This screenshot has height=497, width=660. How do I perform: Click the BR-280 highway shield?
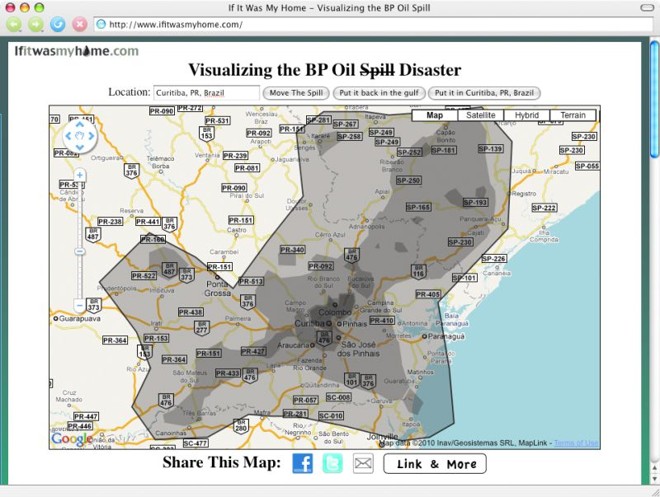tap(241, 425)
